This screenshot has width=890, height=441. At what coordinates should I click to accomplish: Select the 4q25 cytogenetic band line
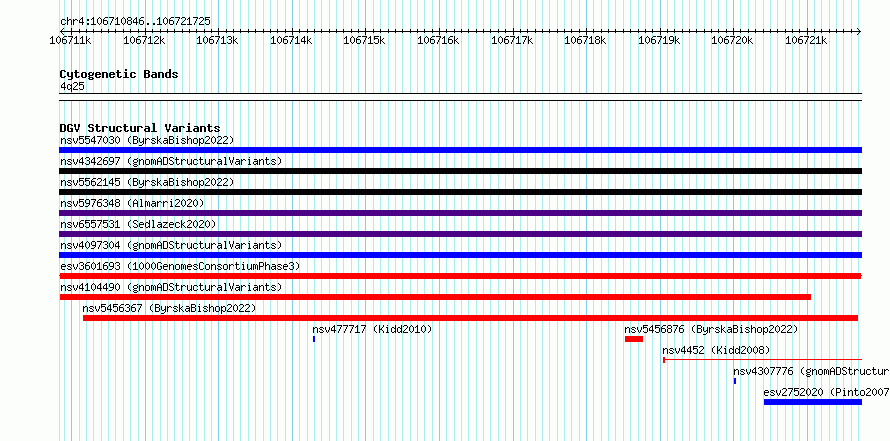tap(460, 97)
